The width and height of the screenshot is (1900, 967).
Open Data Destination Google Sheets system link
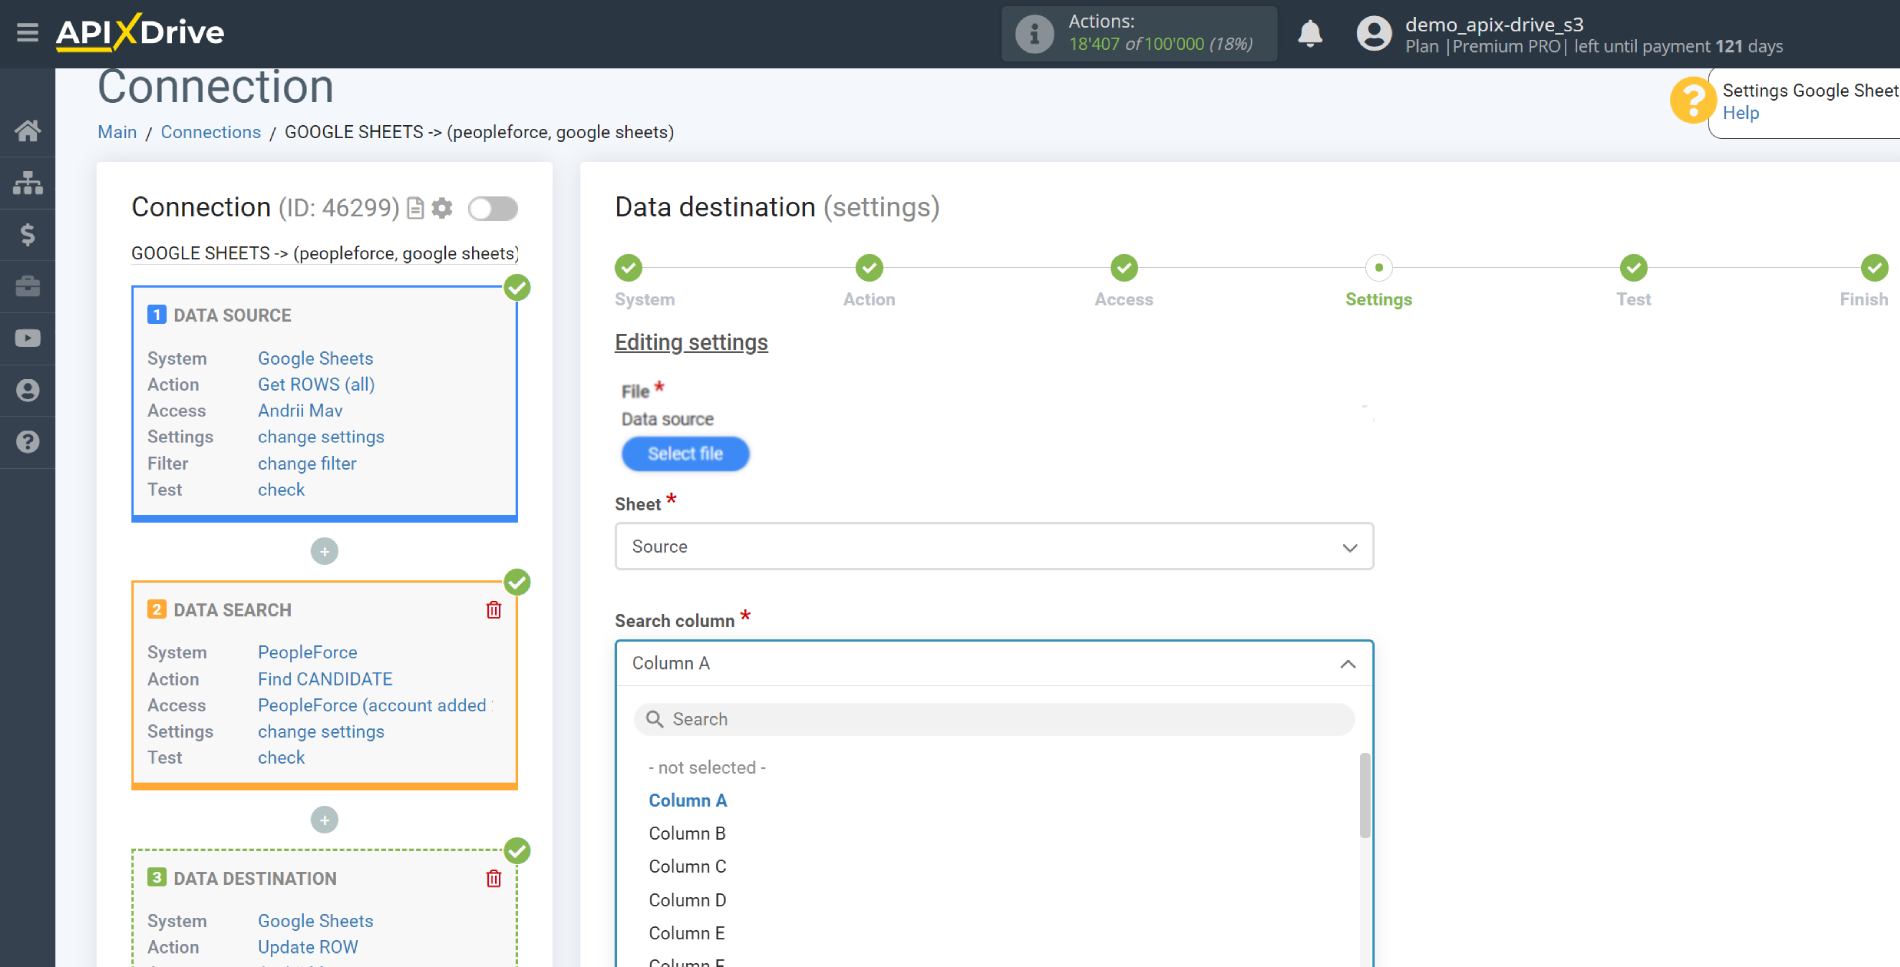pos(315,921)
